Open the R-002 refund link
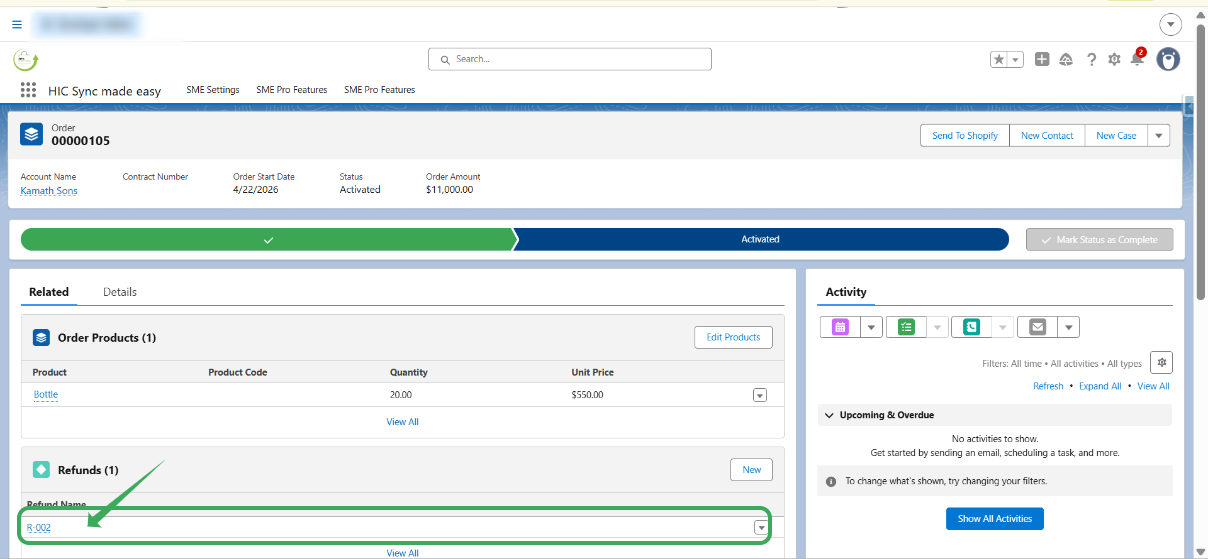The width and height of the screenshot is (1208, 559). tap(39, 527)
